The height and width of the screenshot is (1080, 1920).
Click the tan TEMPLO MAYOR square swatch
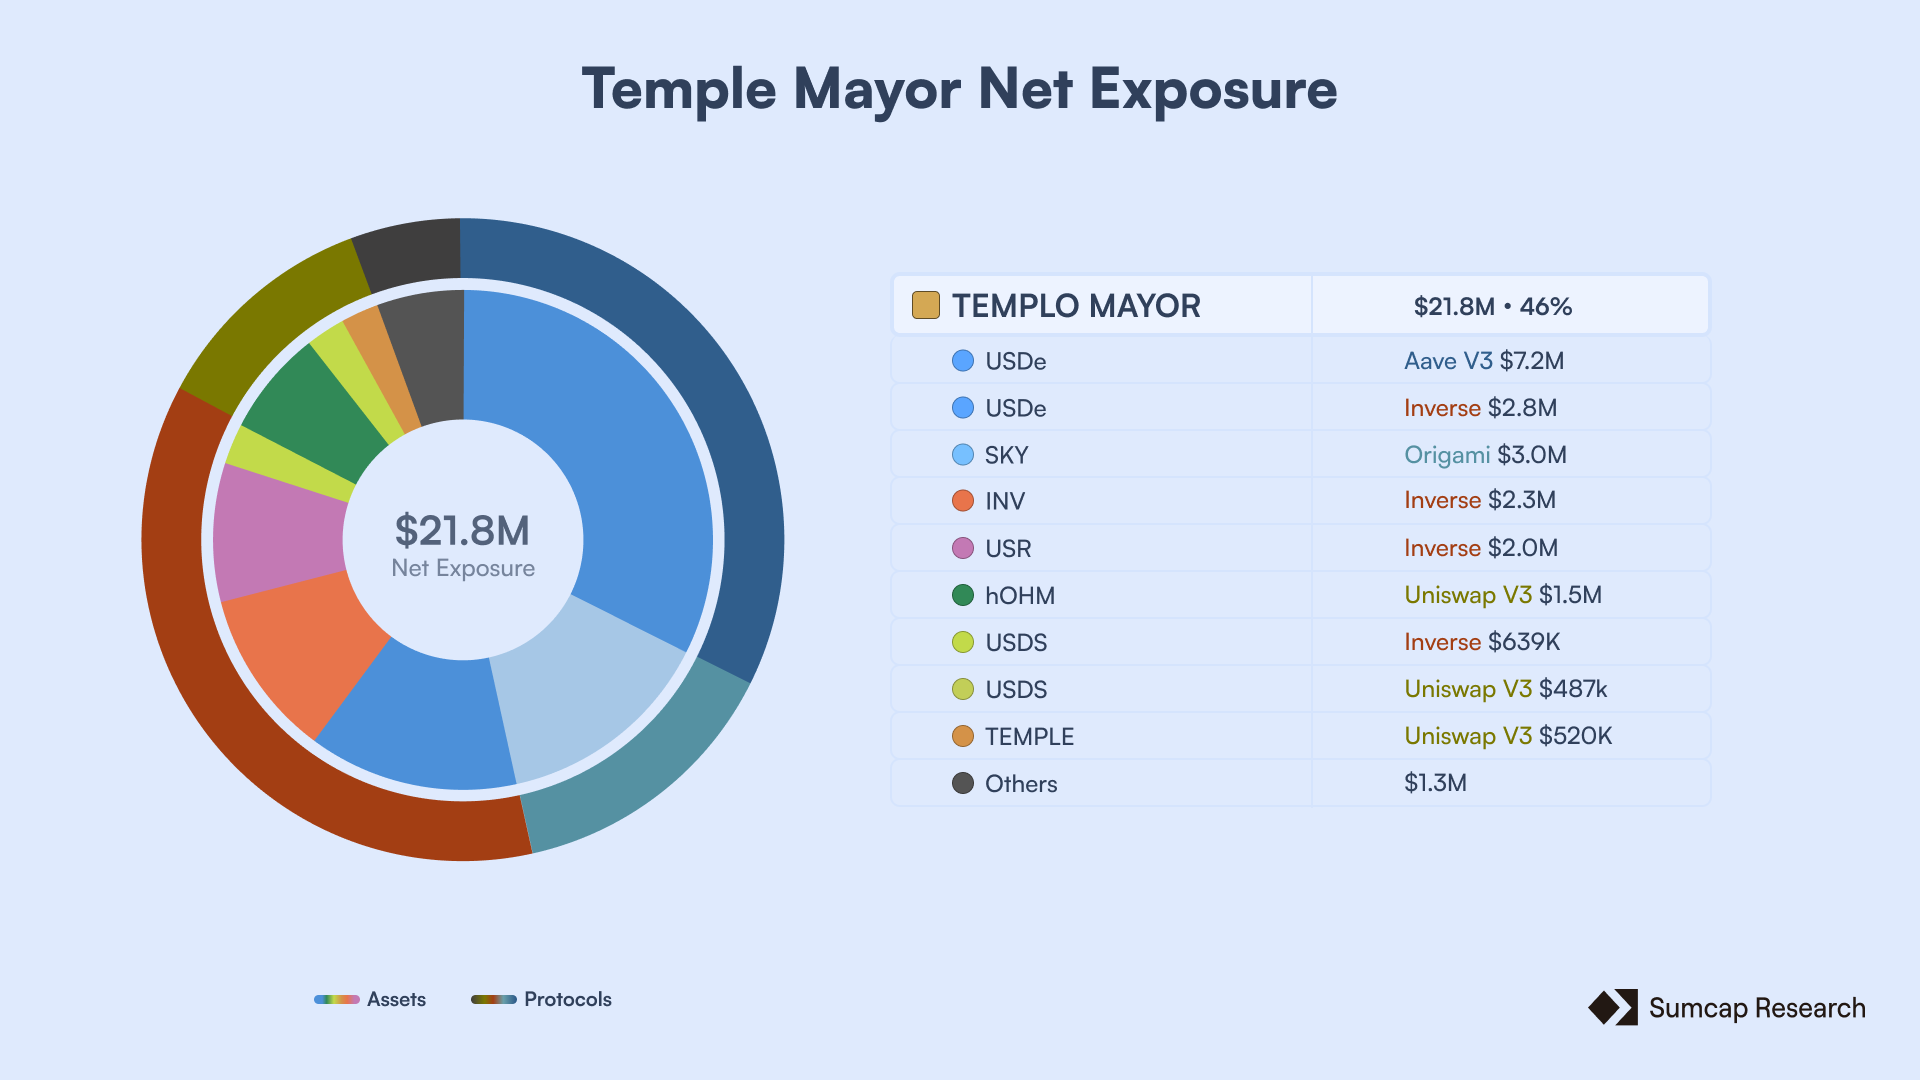[x=925, y=305]
